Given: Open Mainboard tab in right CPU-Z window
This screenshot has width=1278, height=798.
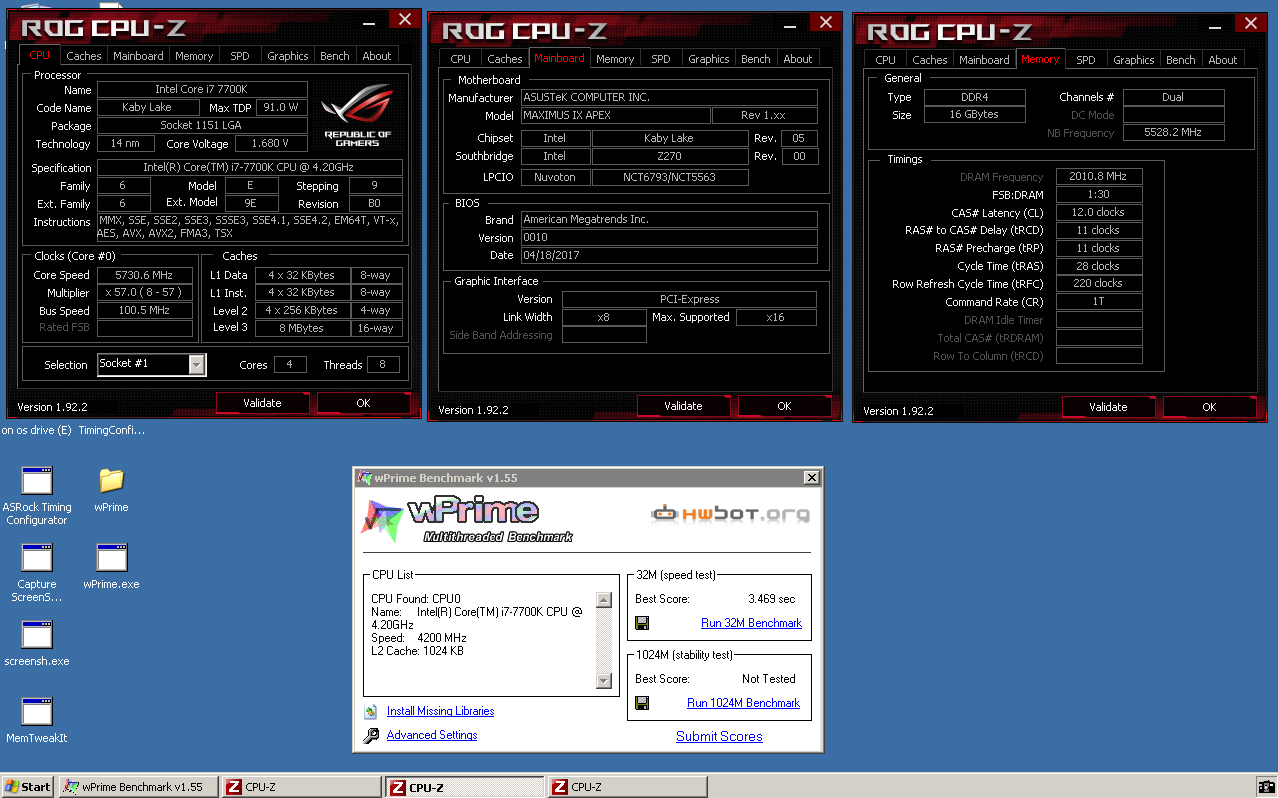Looking at the screenshot, I should pos(984,60).
